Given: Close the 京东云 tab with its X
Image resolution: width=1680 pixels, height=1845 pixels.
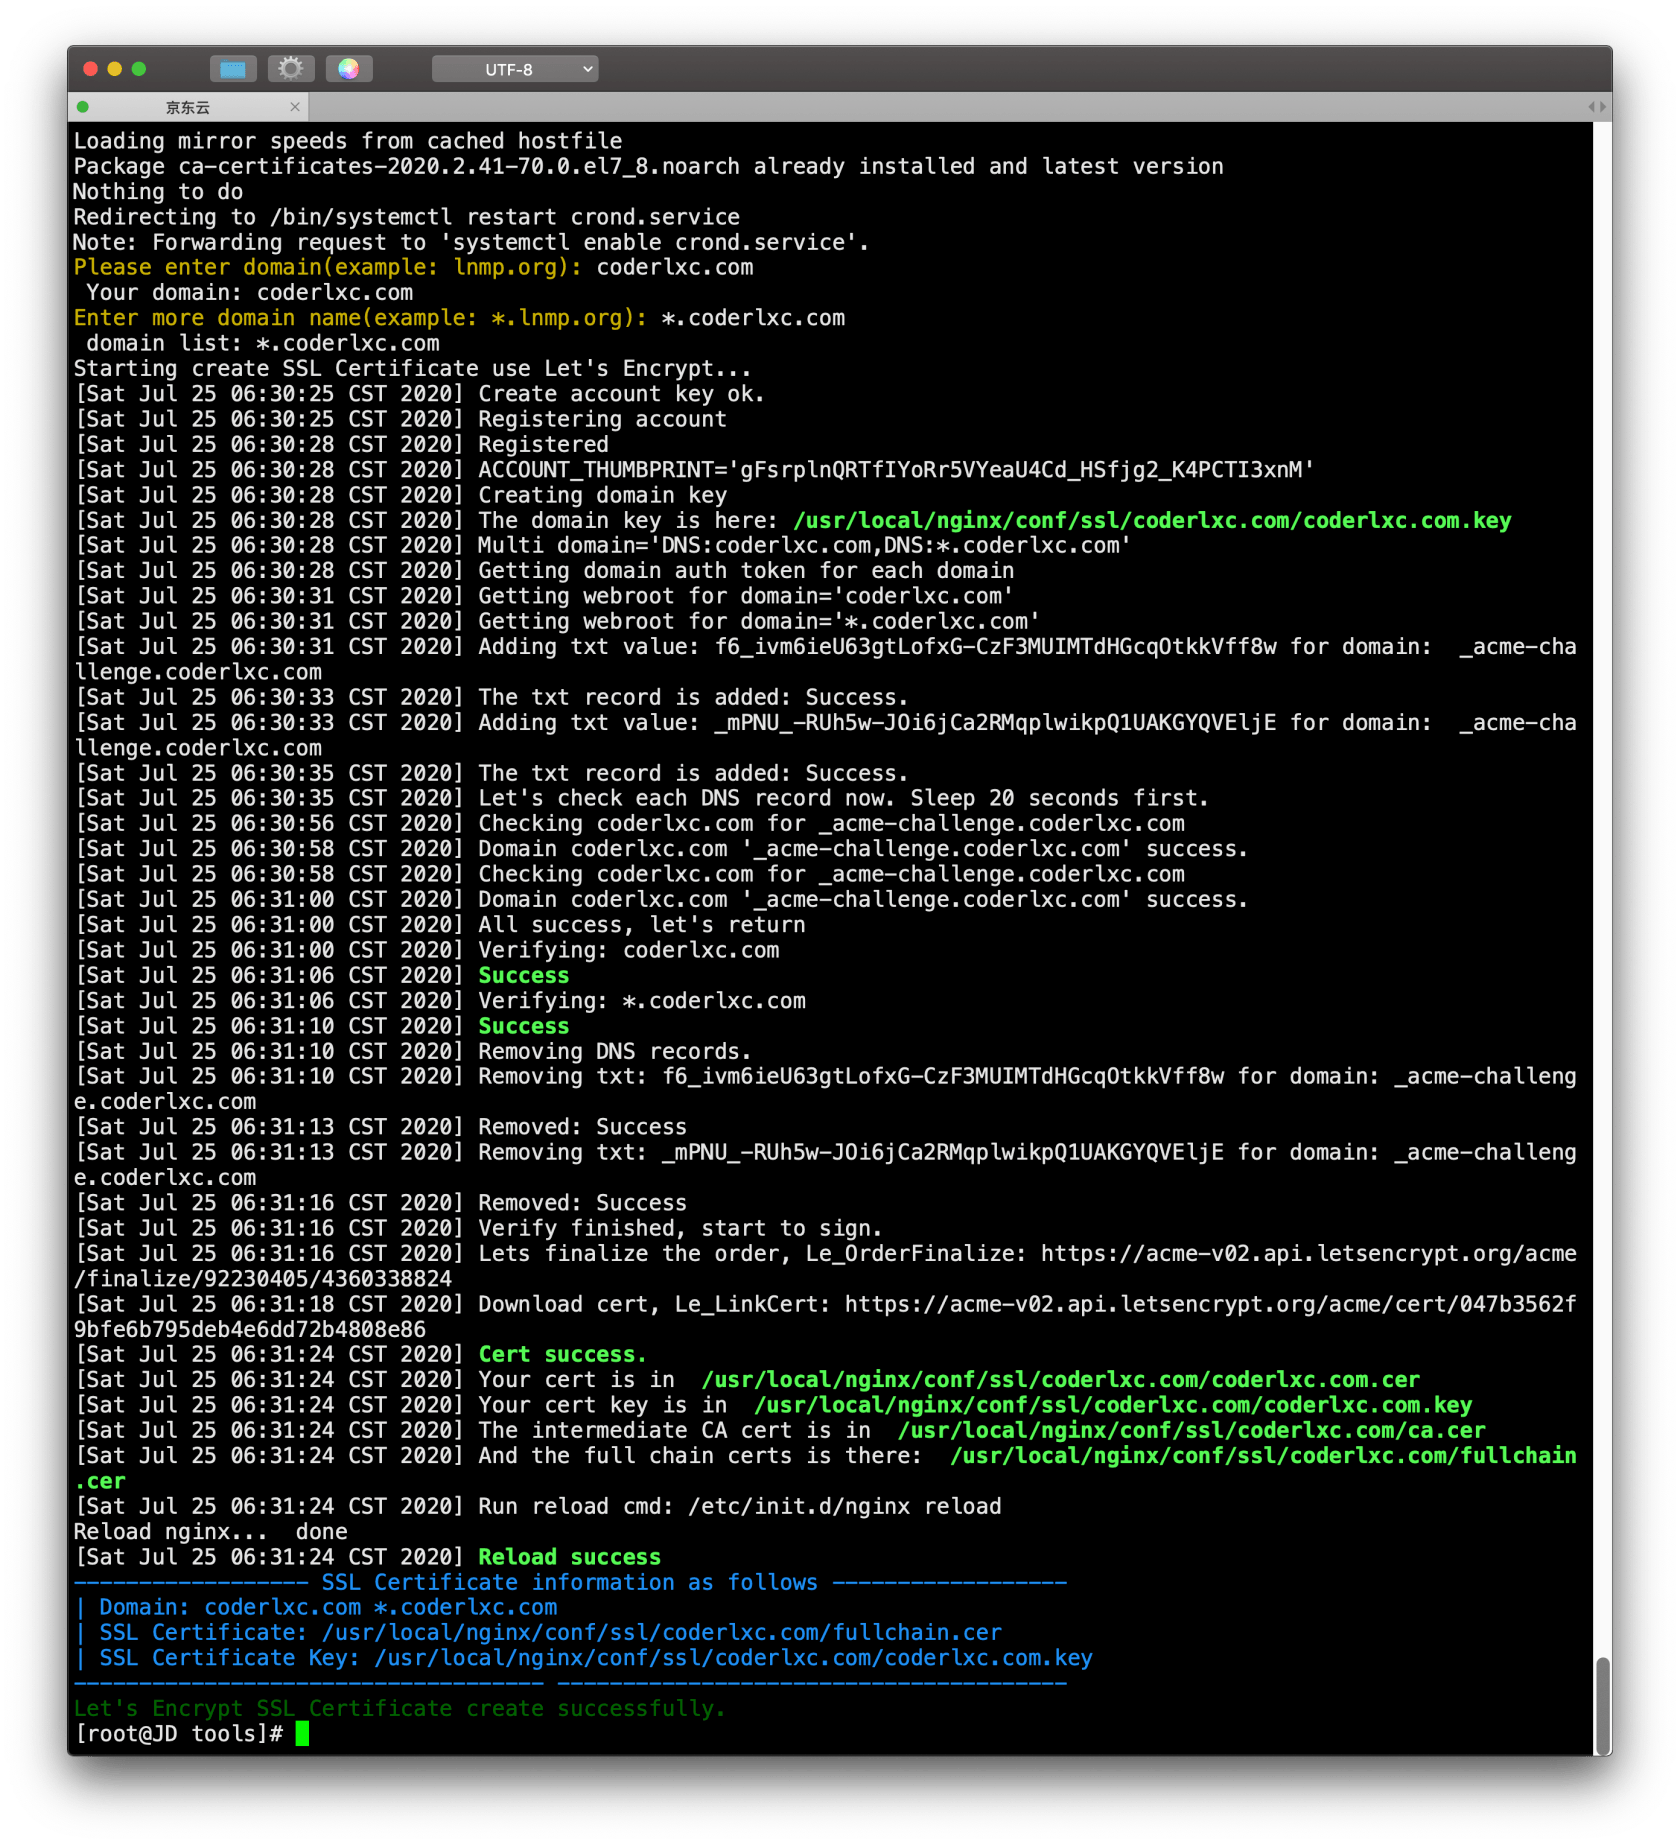Looking at the screenshot, I should (x=295, y=107).
